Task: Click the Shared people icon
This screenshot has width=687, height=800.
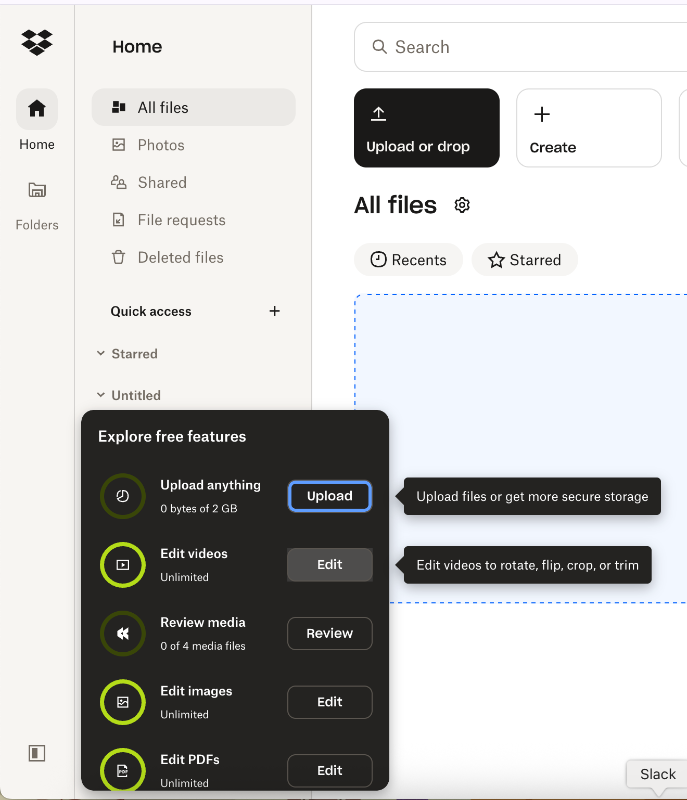Action: pos(118,182)
